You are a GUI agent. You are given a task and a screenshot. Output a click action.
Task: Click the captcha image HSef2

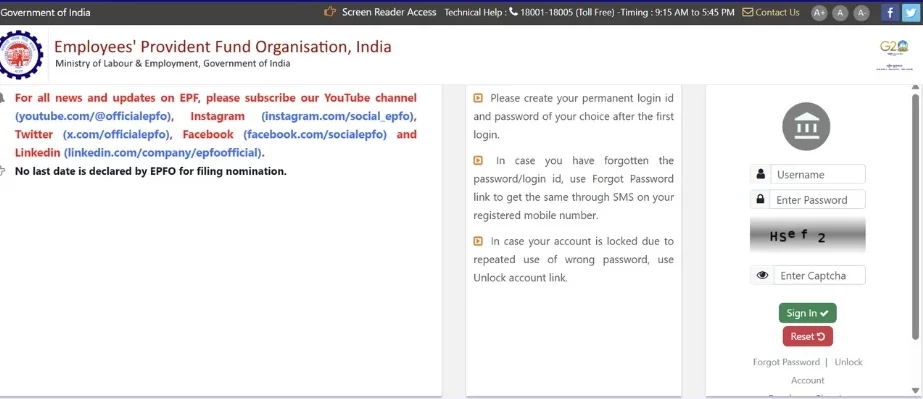point(807,235)
